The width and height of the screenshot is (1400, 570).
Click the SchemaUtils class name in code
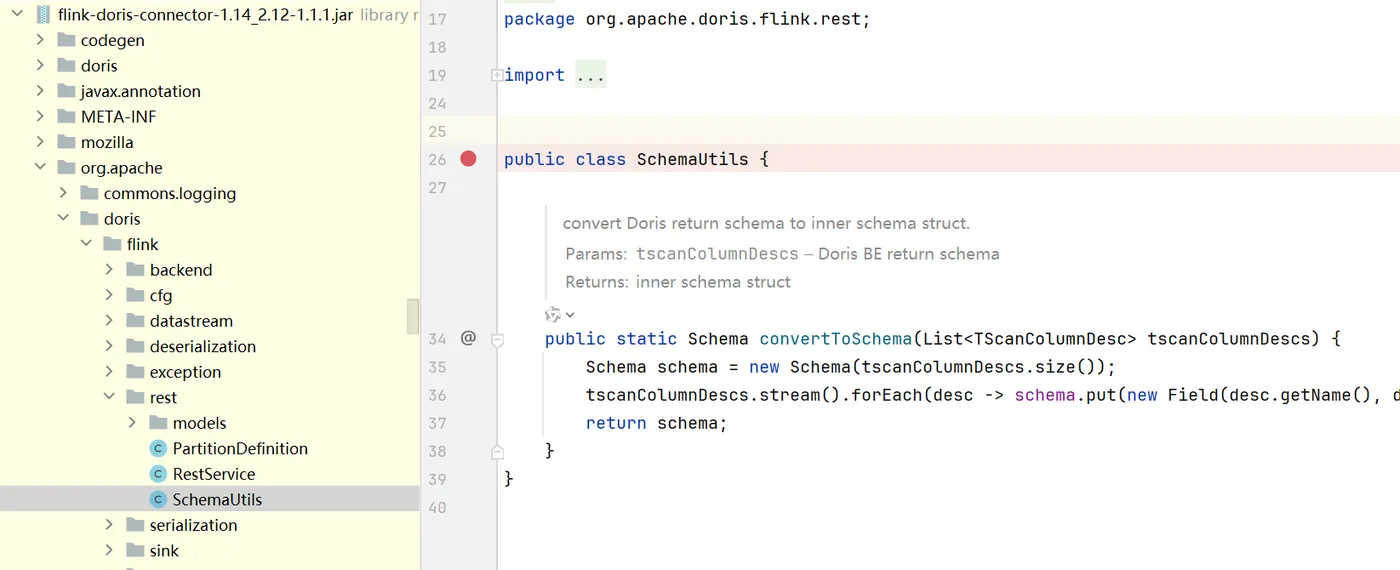[692, 159]
